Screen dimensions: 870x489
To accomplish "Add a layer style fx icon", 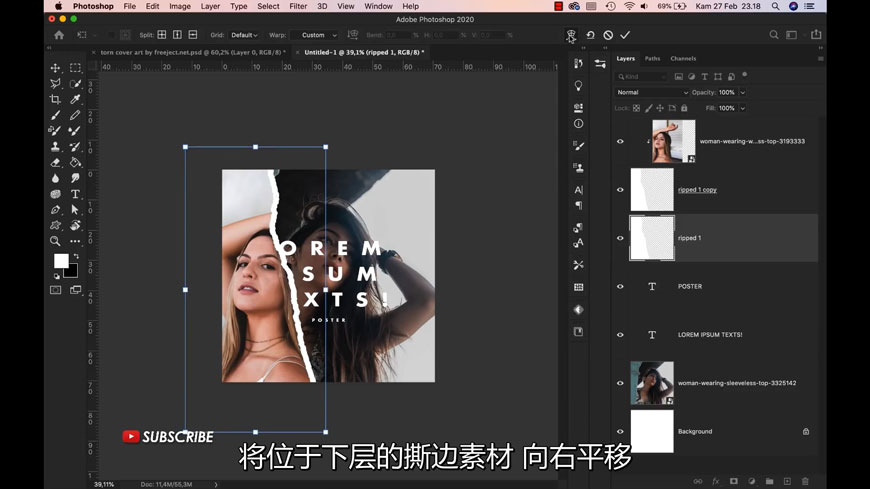I will [716, 481].
